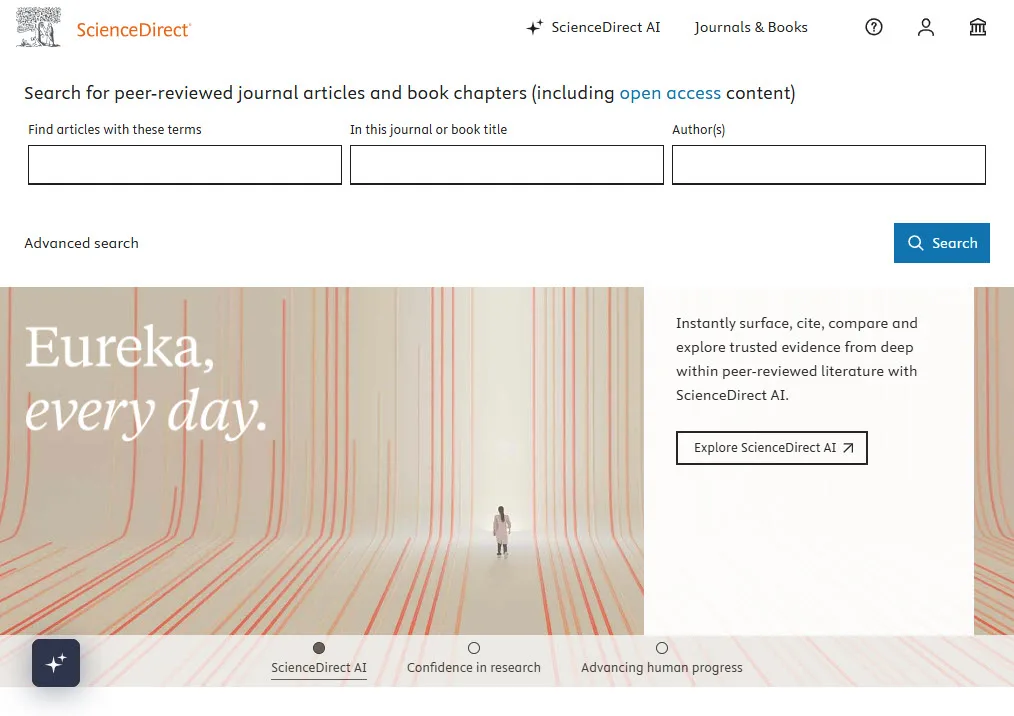The image size is (1014, 716).
Task: Select the ScienceDirect AI carousel dot
Action: (x=319, y=648)
